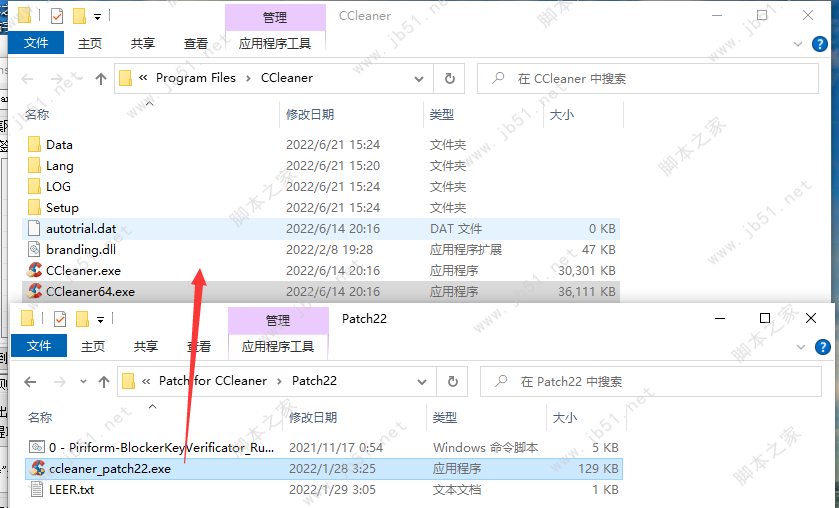Open 主页 tab in Patch22 window
Image resolution: width=839 pixels, height=508 pixels.
pyautogui.click(x=93, y=346)
